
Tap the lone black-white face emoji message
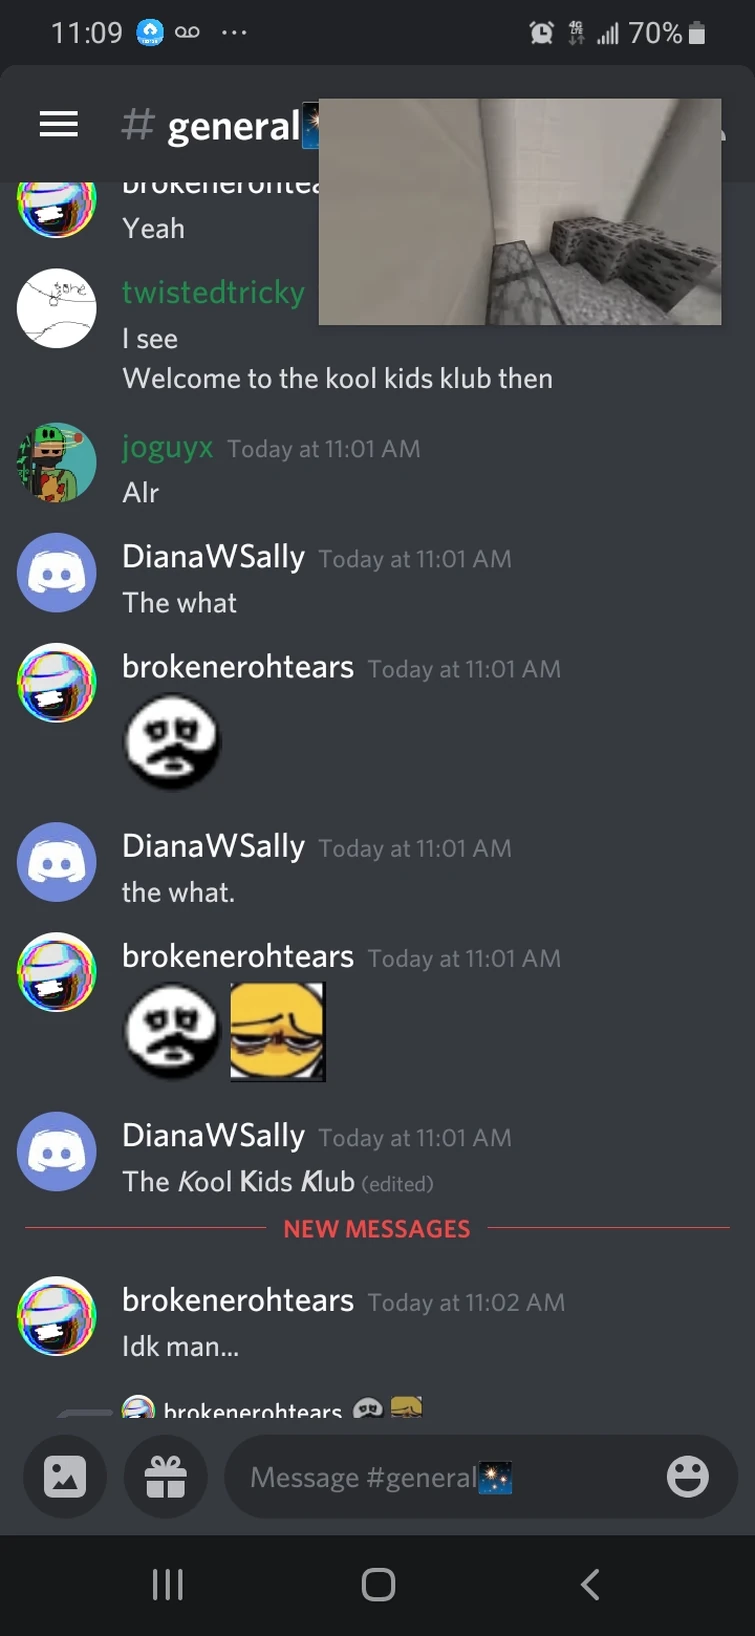click(x=172, y=742)
